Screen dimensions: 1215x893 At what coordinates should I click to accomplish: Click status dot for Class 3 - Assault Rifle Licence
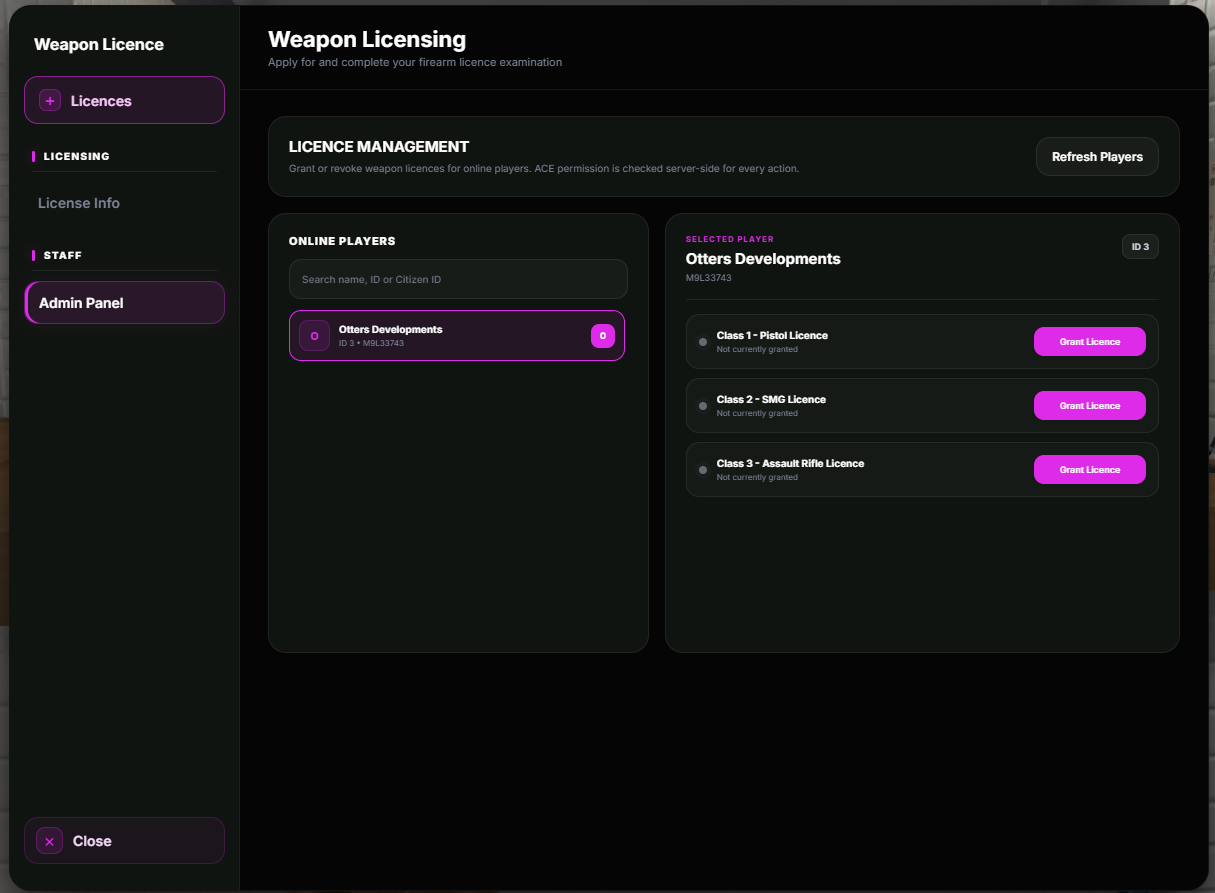pos(703,470)
